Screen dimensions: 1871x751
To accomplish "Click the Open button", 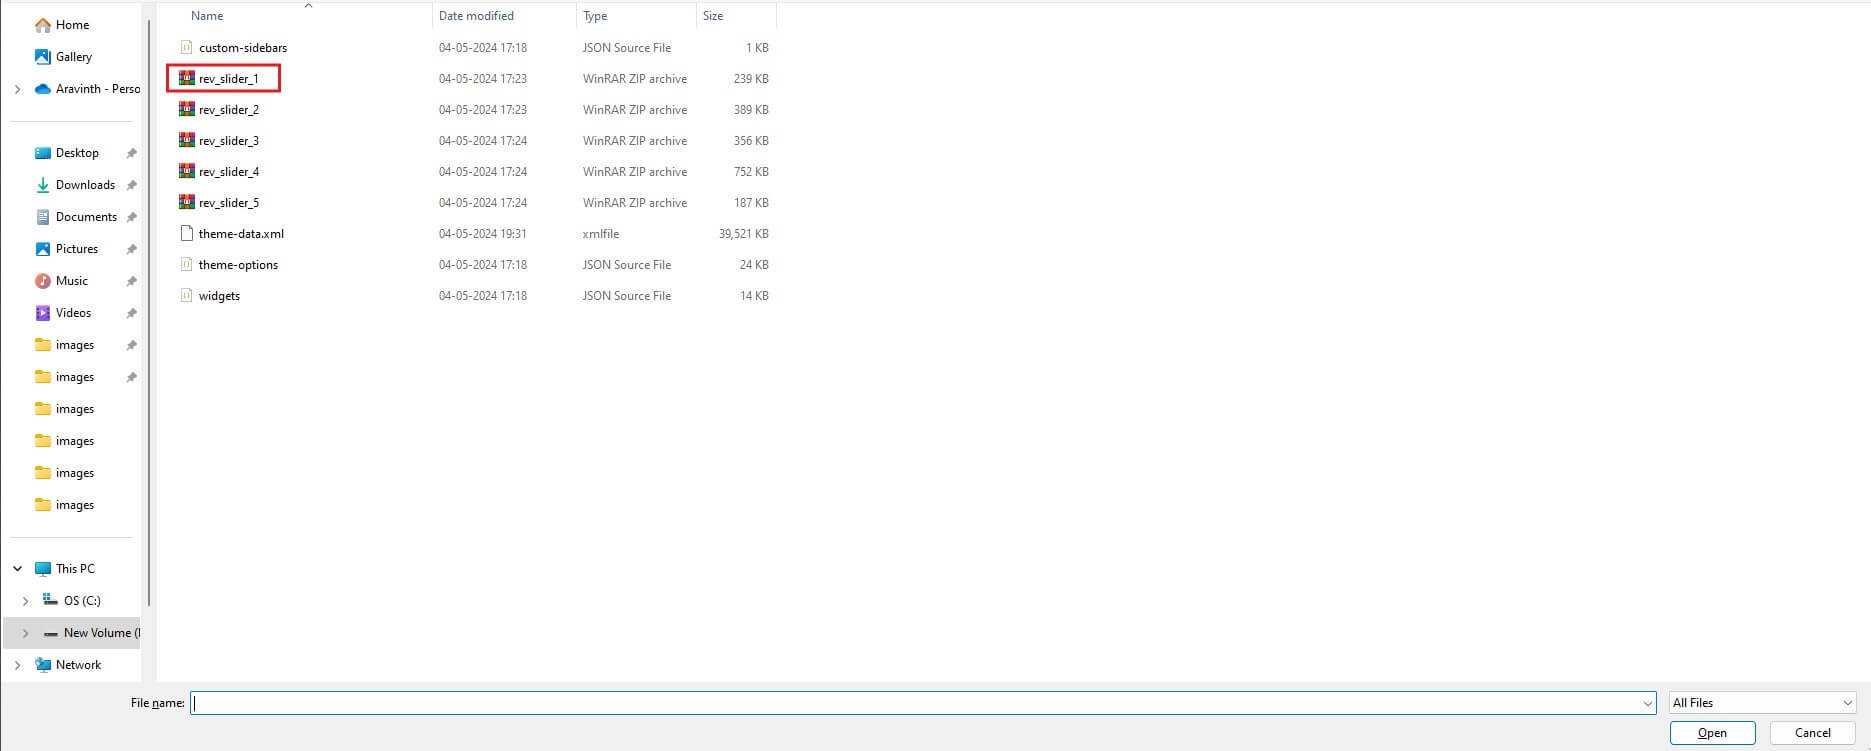I will tap(1712, 733).
